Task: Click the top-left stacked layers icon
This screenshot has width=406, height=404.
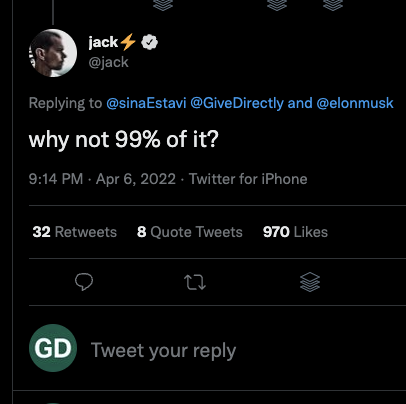Action: tap(163, 5)
